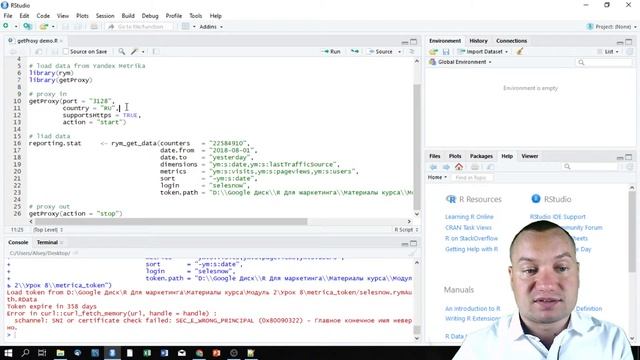Open the Addins dropdown
Image resolution: width=640 pixels, height=360 pixels.
211,27
